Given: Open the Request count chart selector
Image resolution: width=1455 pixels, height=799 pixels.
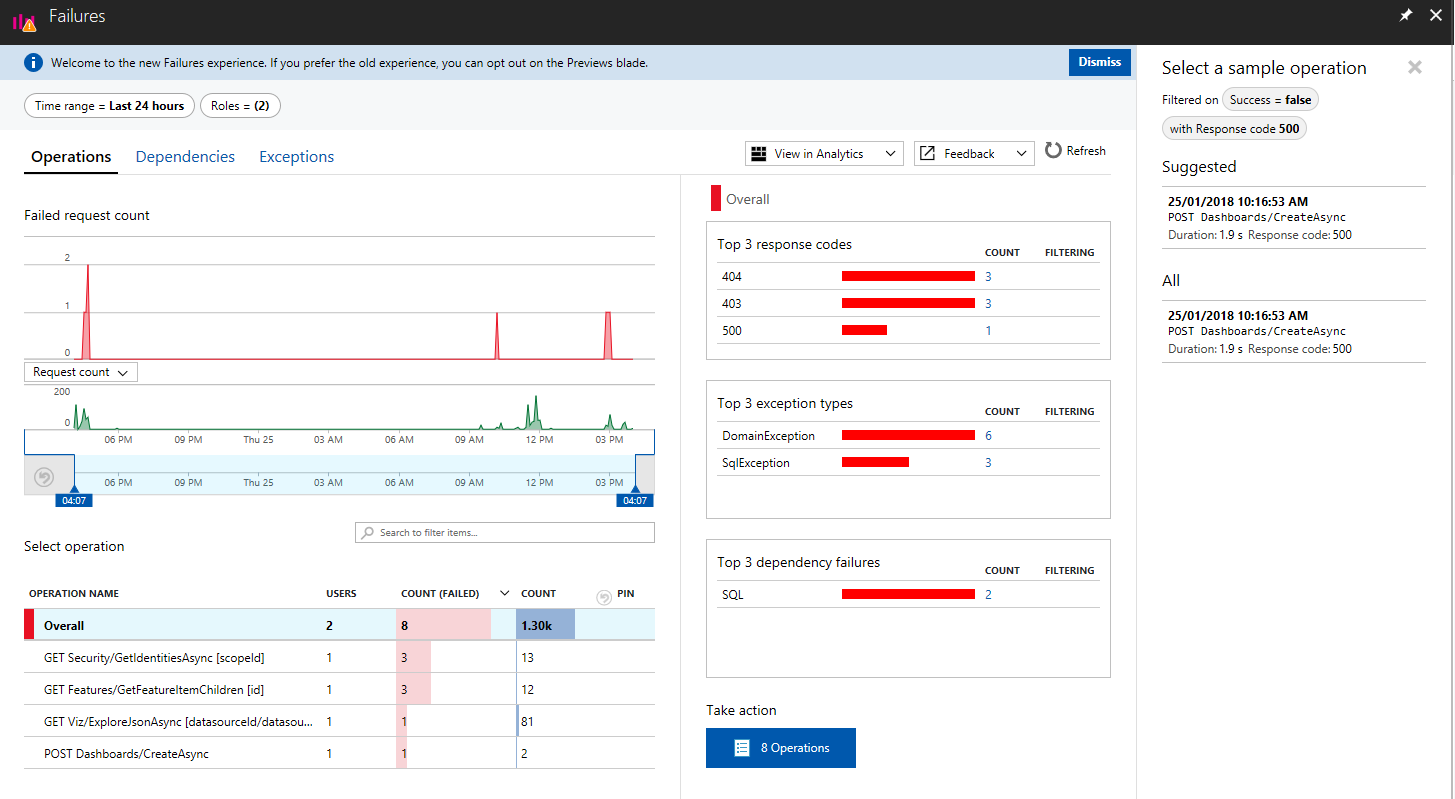Looking at the screenshot, I should [80, 372].
